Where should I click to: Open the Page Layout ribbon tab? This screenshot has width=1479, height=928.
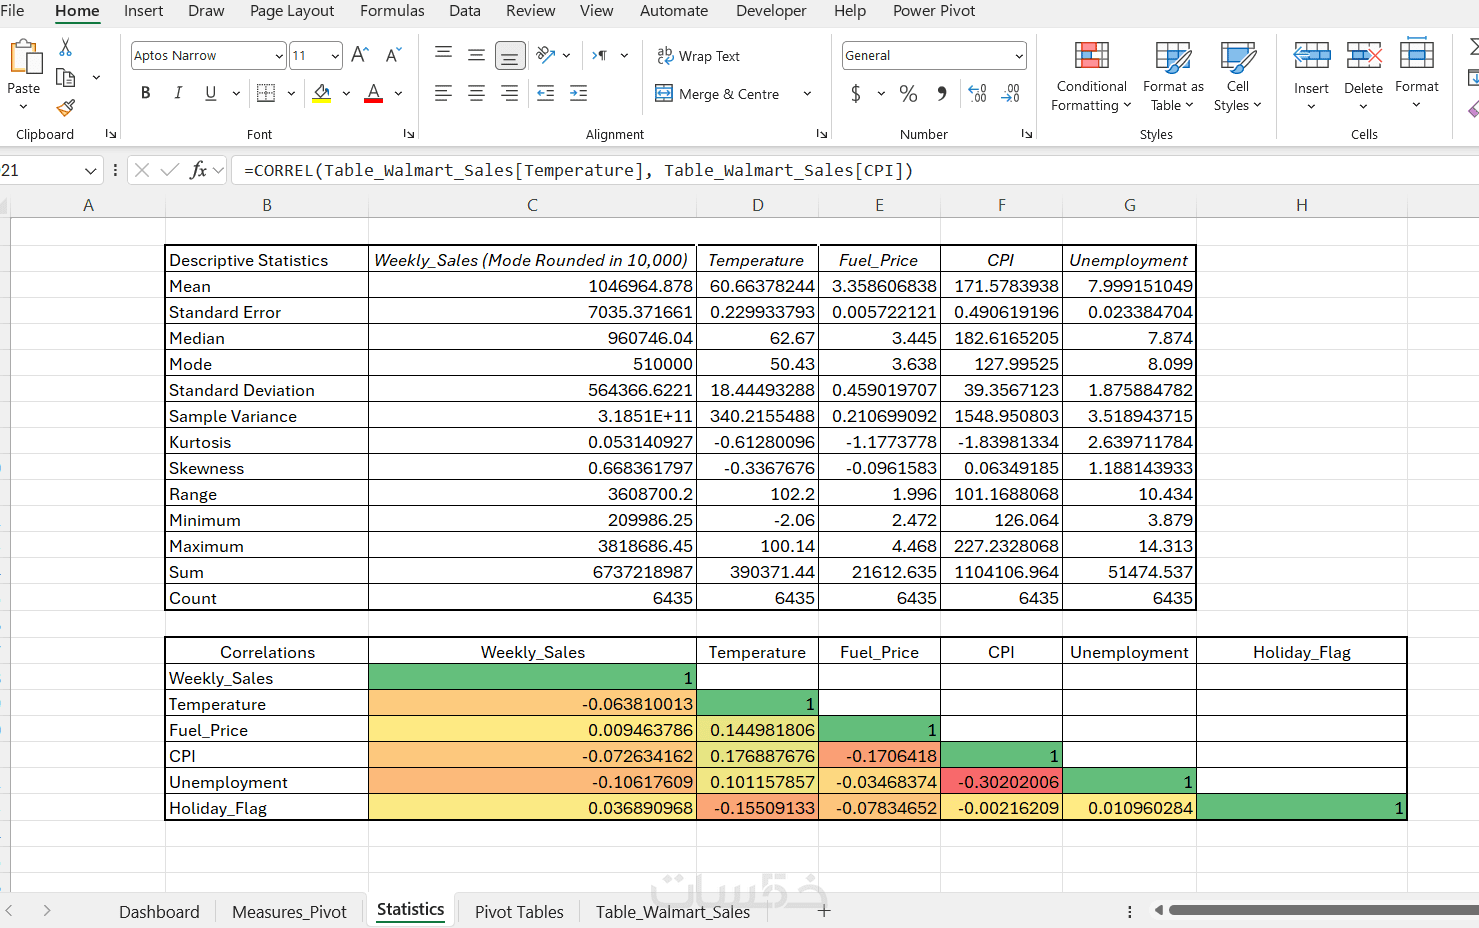click(x=292, y=11)
